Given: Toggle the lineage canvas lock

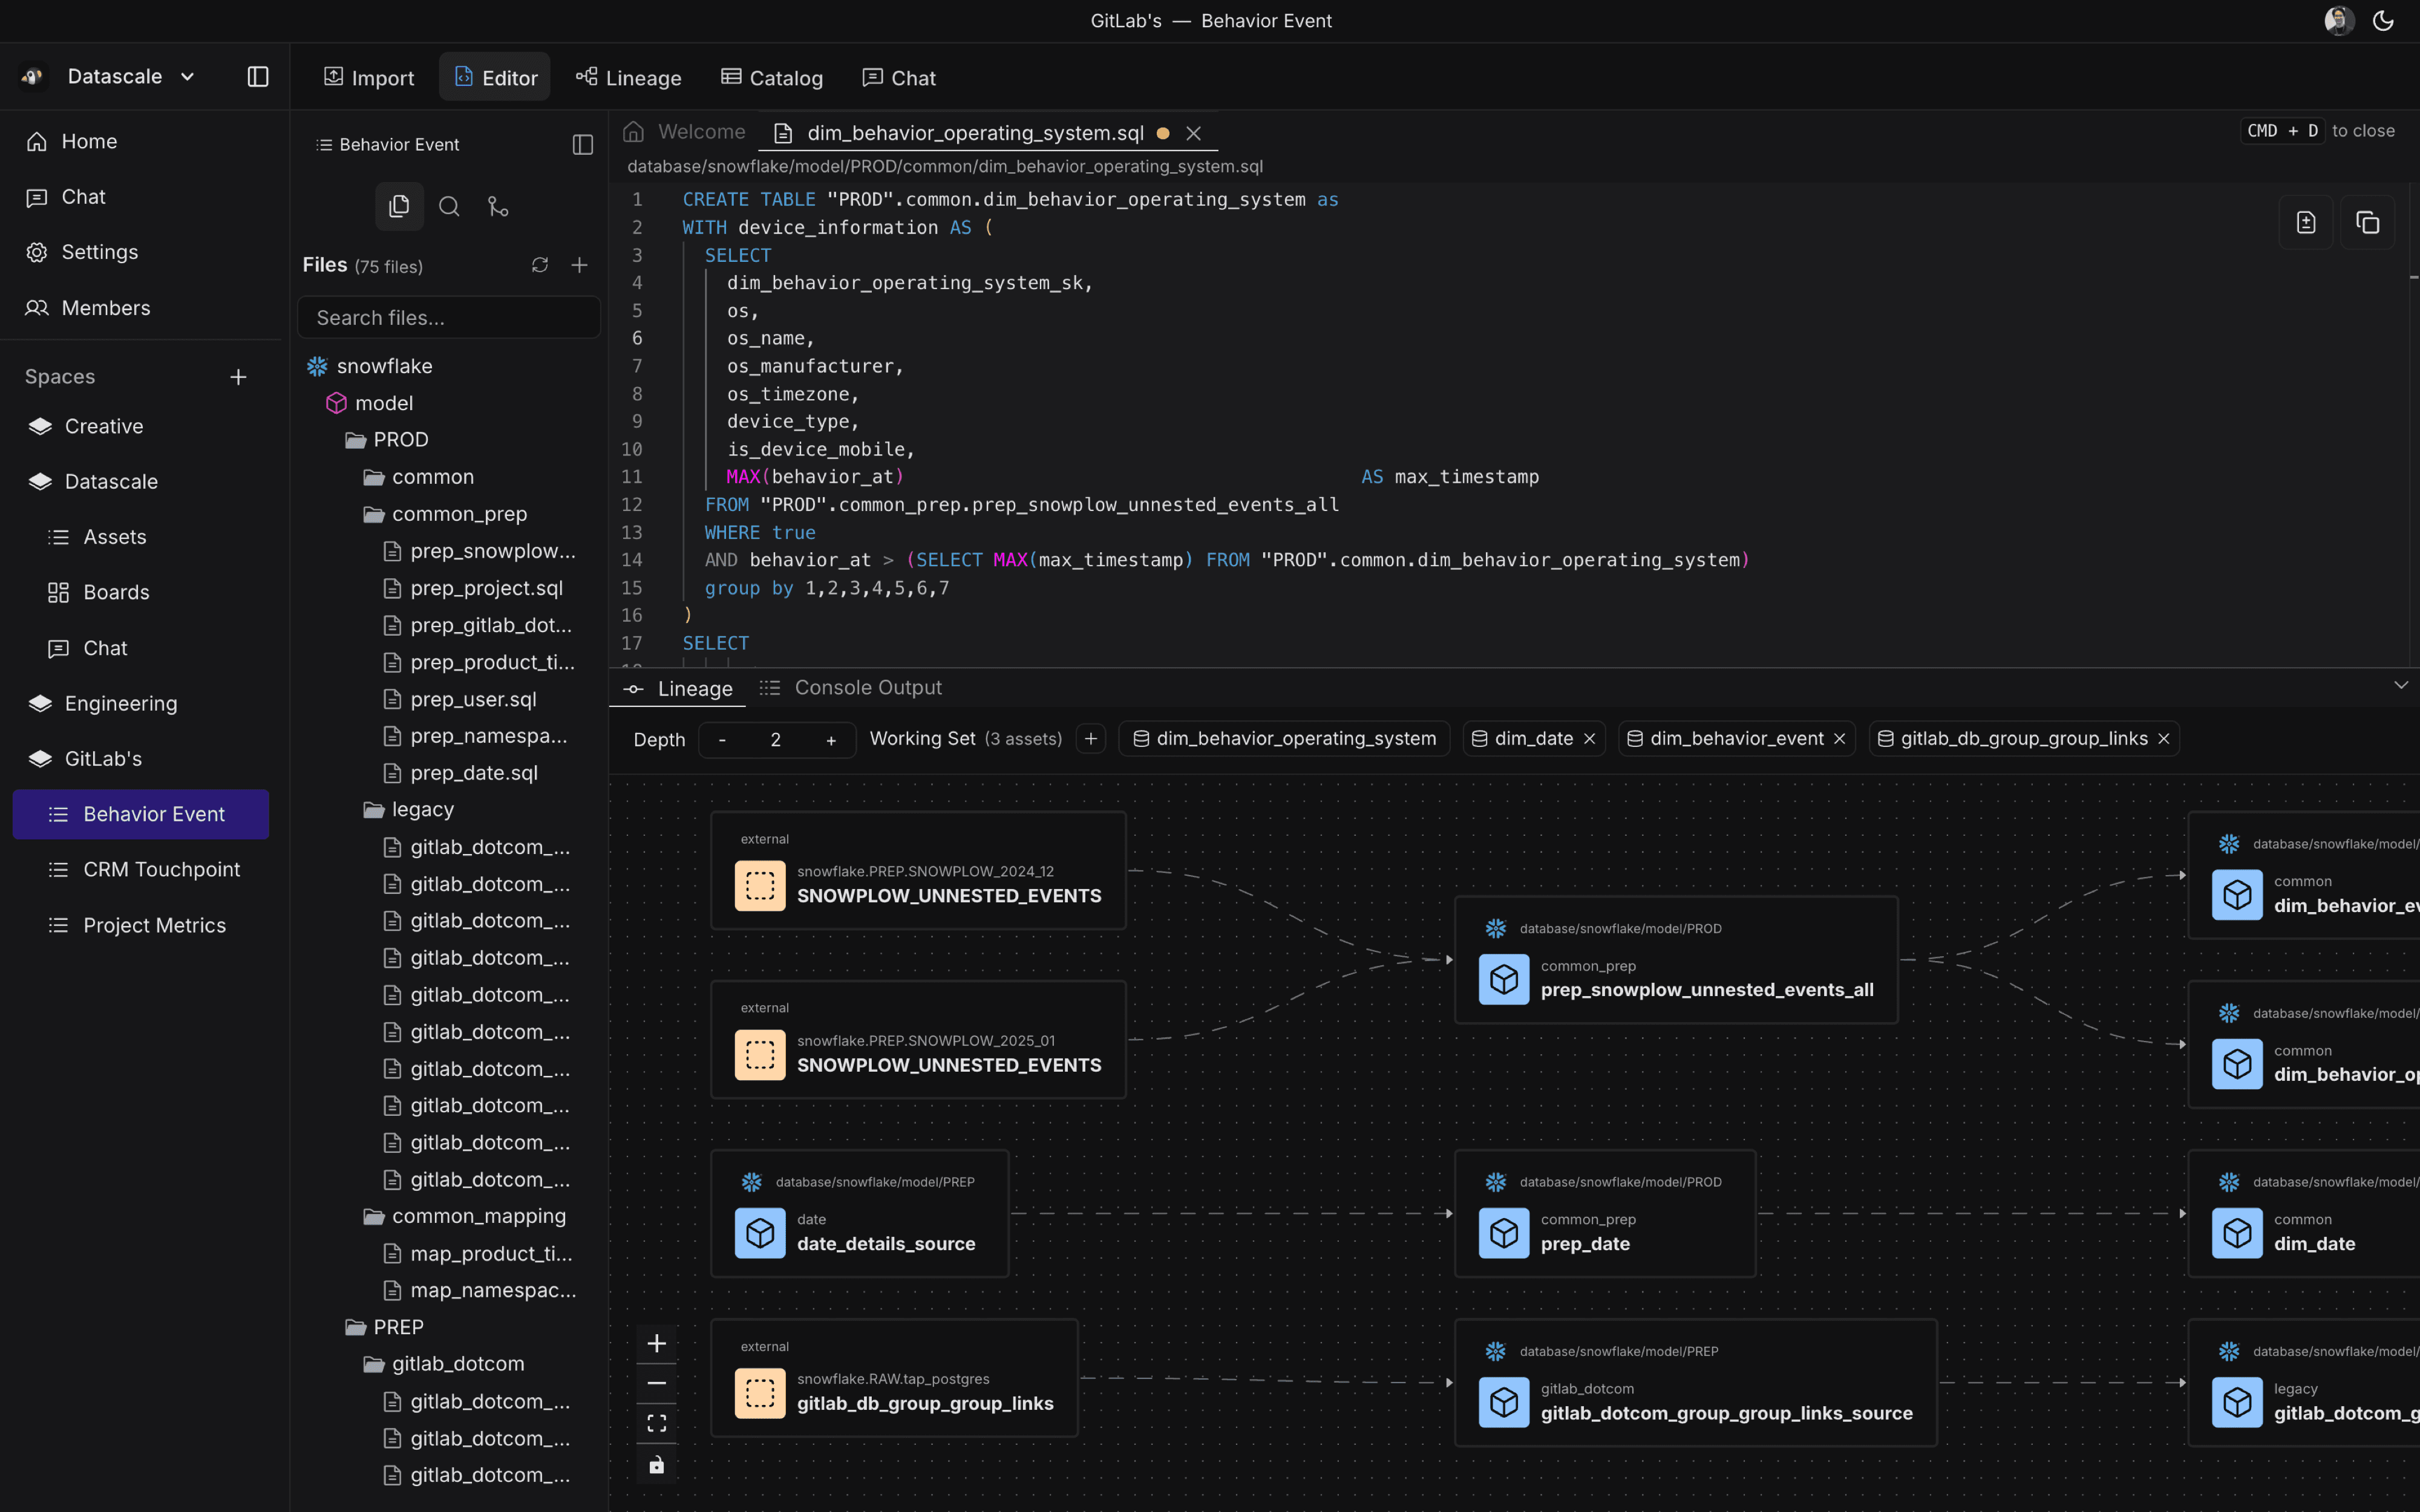Looking at the screenshot, I should [x=656, y=1465].
